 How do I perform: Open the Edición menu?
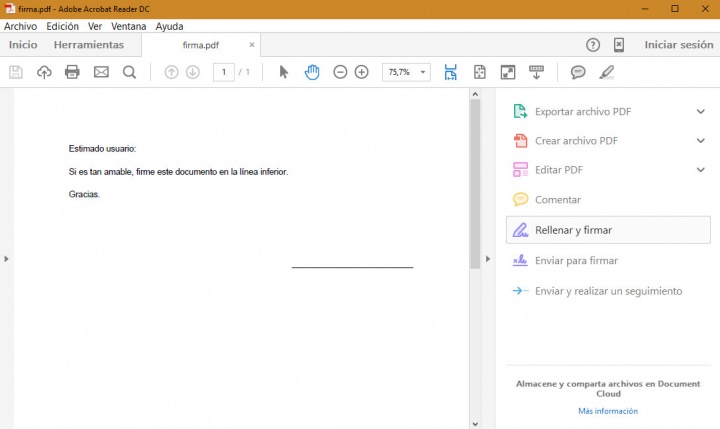click(x=62, y=26)
